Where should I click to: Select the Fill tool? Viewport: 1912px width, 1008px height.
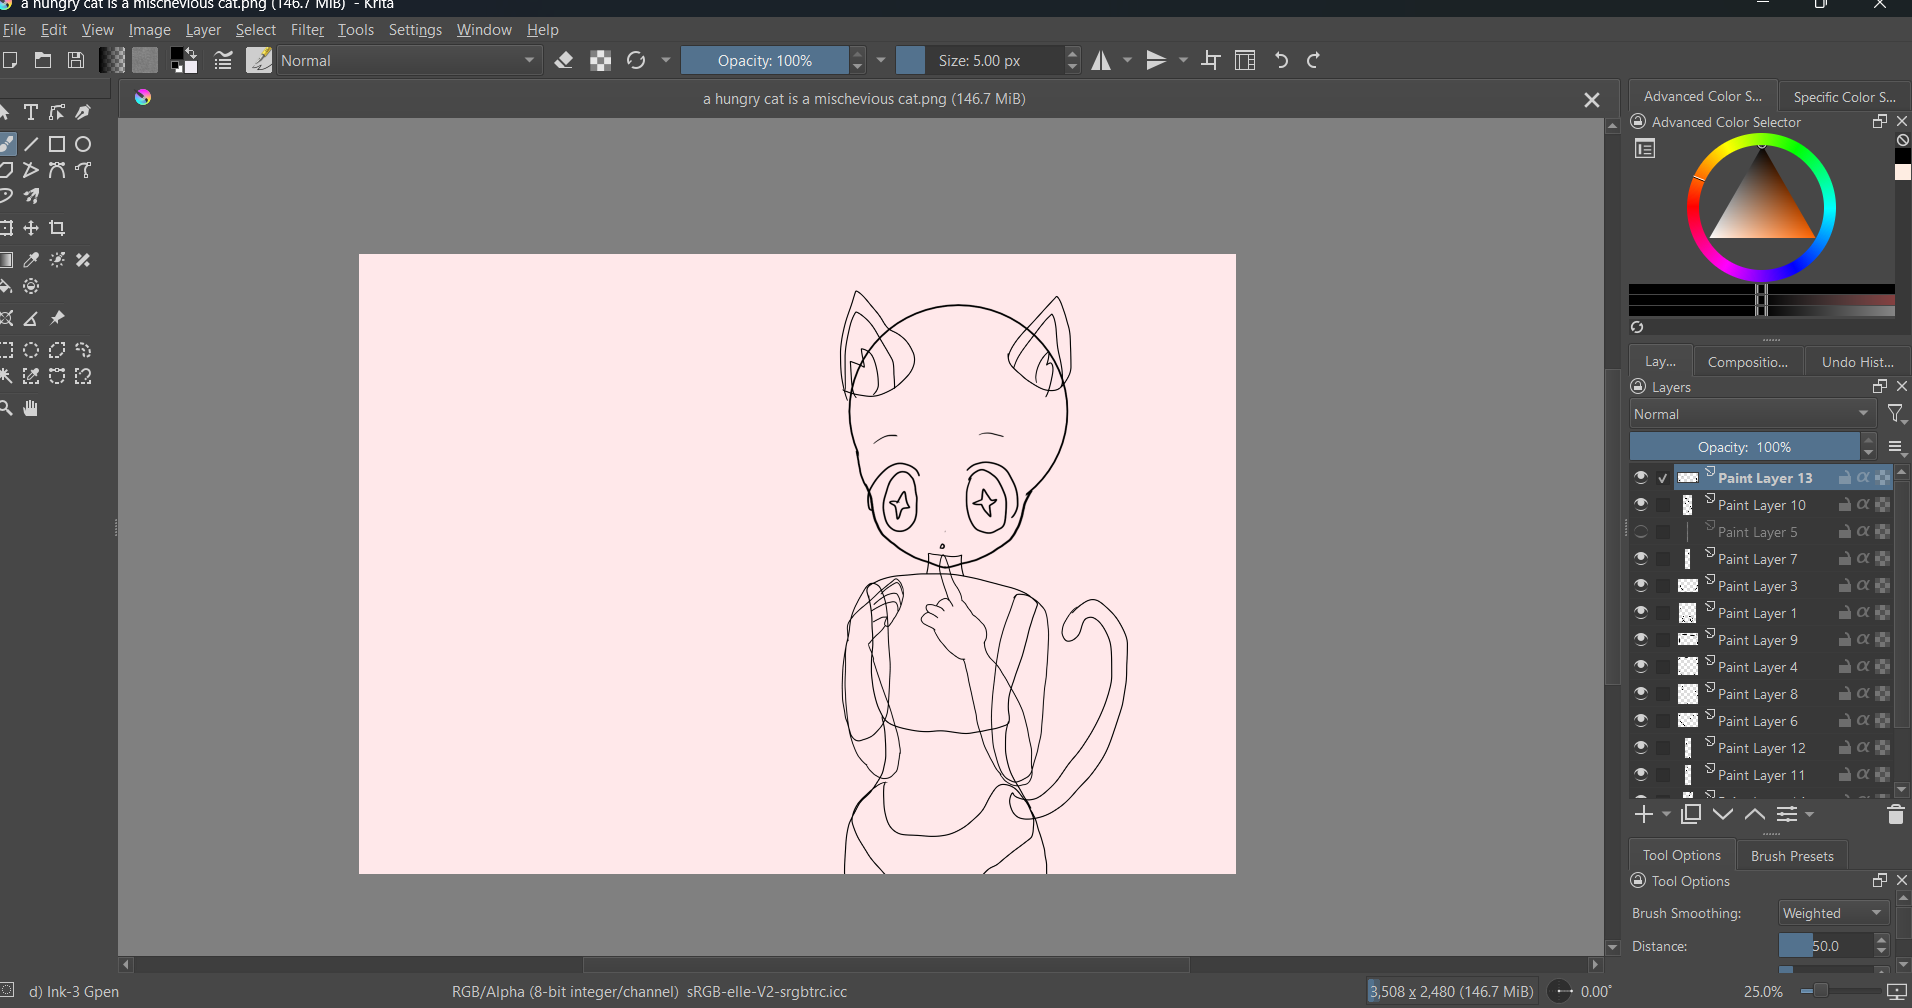coord(8,286)
